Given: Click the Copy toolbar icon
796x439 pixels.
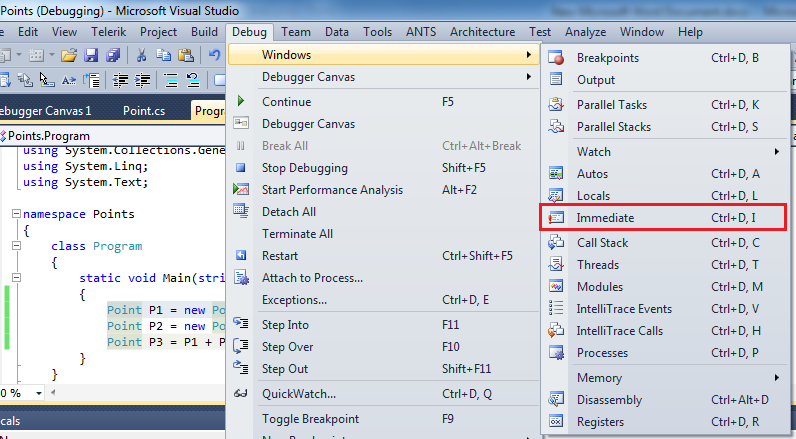Looking at the screenshot, I should [x=163, y=54].
